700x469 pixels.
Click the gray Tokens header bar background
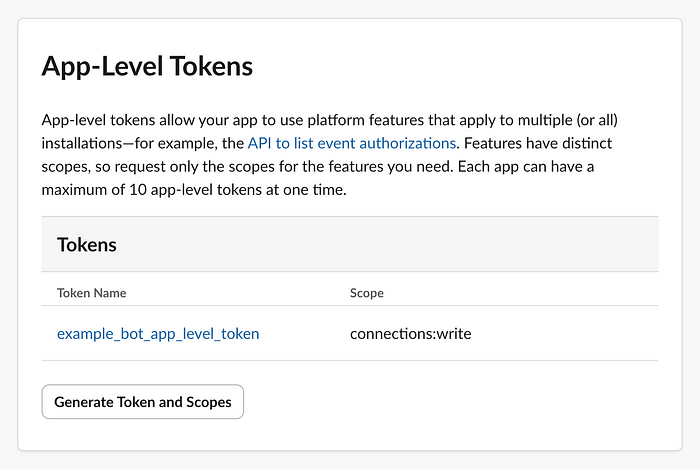(350, 244)
